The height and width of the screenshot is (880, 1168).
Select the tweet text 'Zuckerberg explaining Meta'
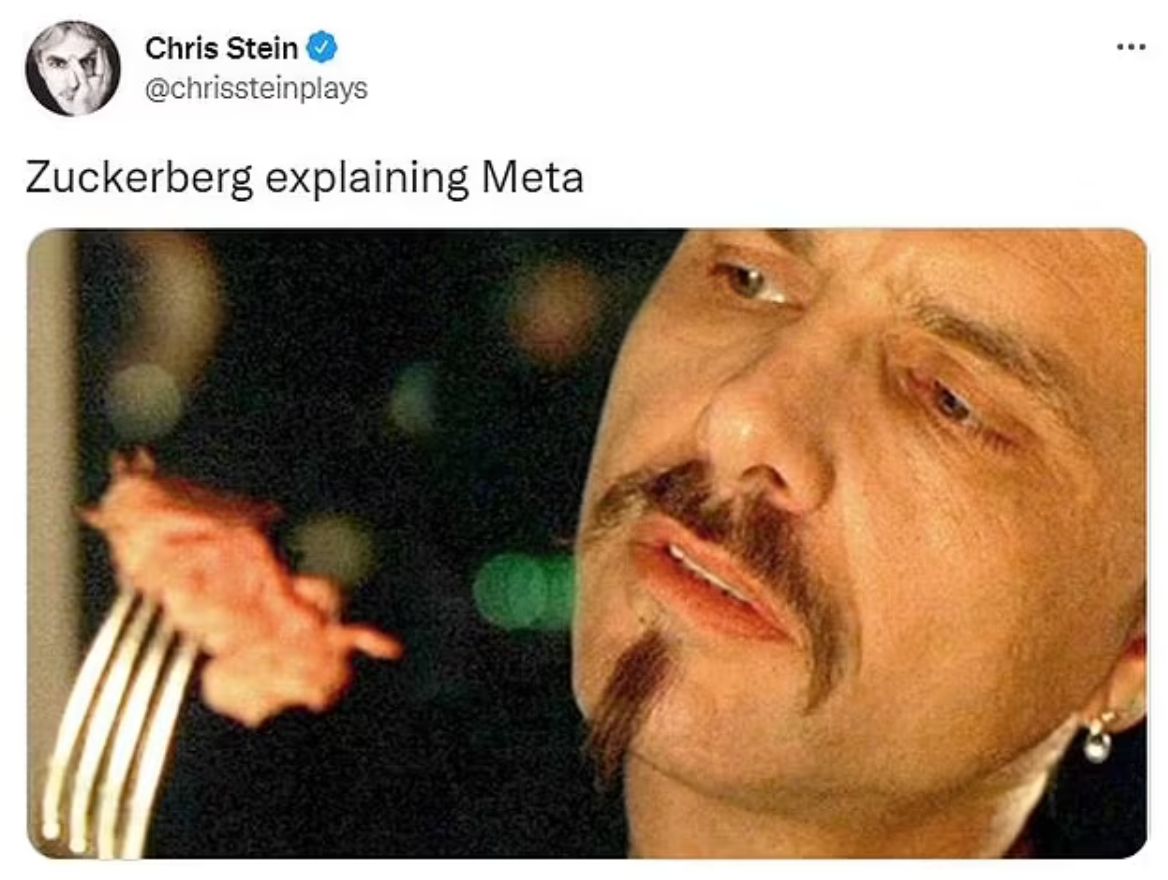click(304, 179)
